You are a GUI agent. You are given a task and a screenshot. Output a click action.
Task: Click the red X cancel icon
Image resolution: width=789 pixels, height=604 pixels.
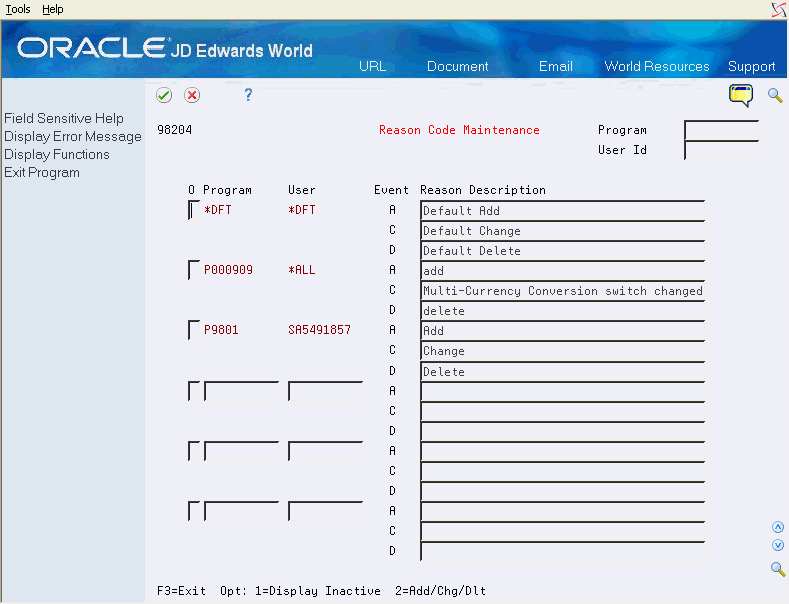[x=192, y=95]
